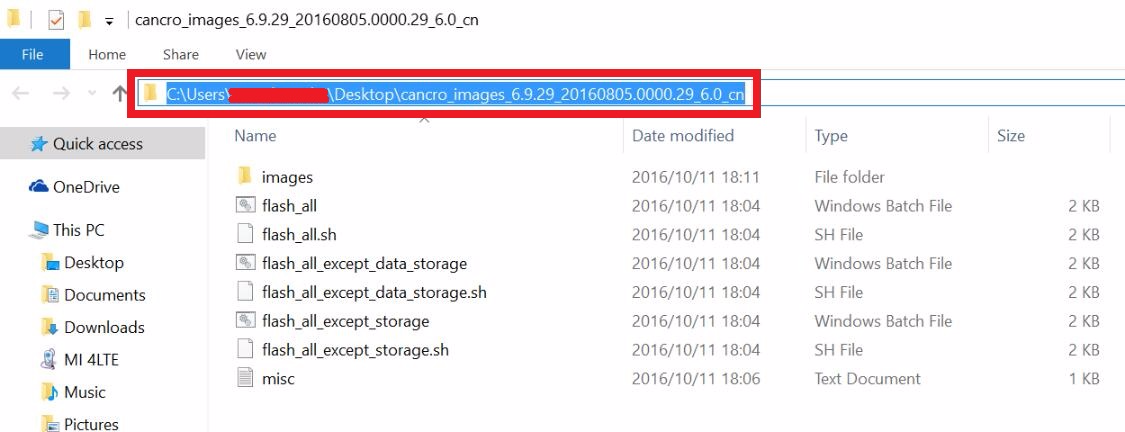Select the images folder icon
The image size is (1125, 432).
246,177
